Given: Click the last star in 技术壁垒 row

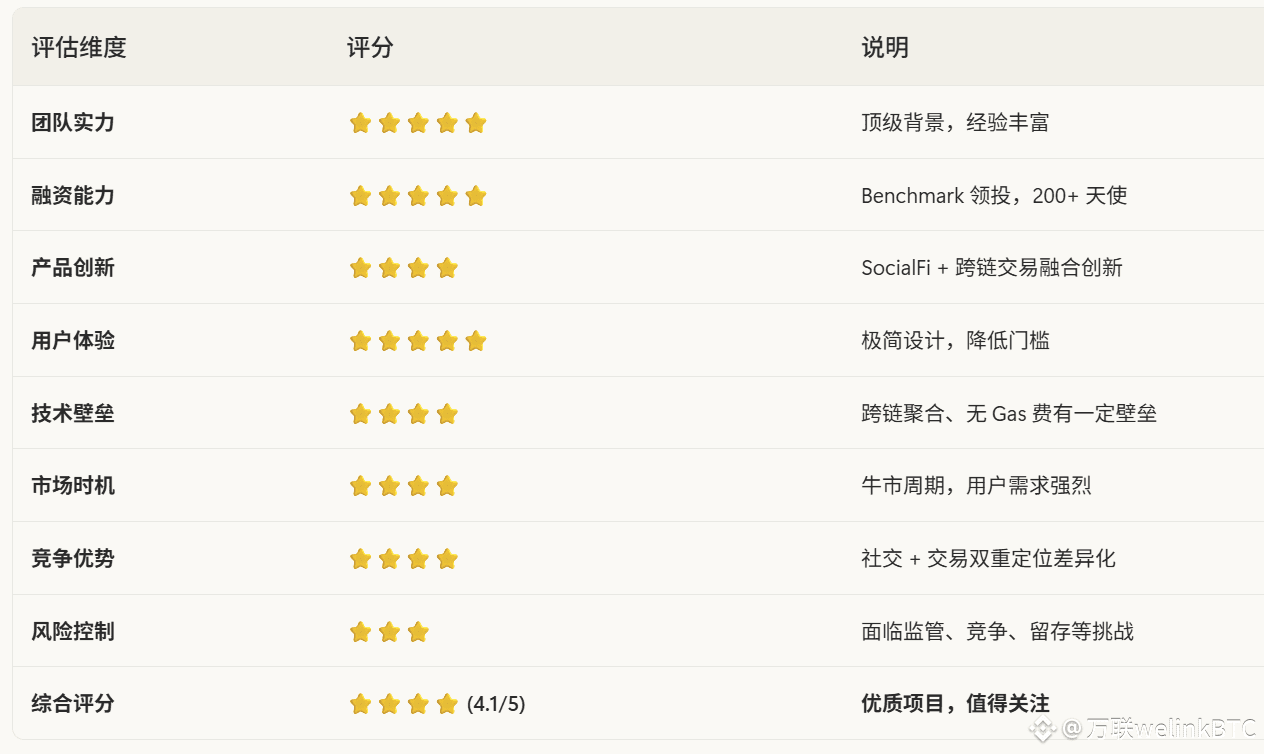Looking at the screenshot, I should (x=447, y=414).
